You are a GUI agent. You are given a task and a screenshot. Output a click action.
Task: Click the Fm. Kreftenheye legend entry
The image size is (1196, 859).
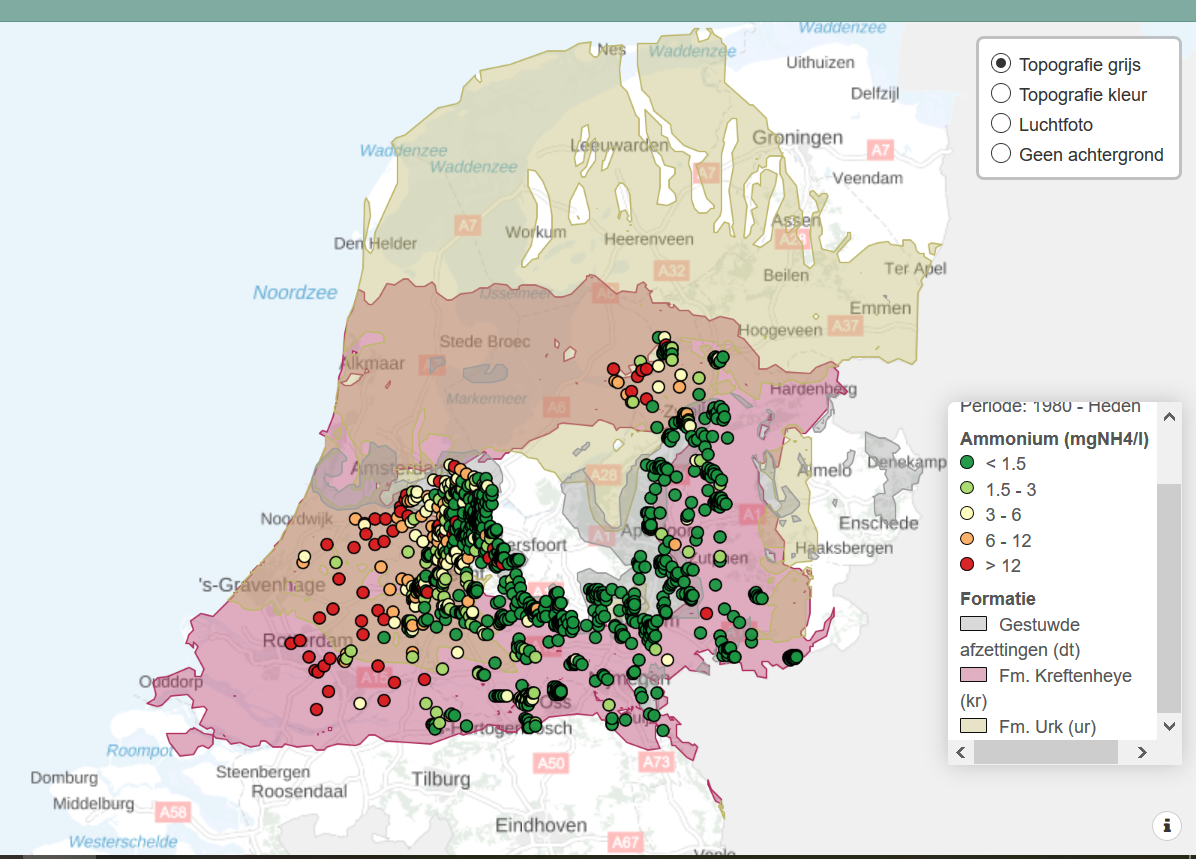pos(1064,676)
